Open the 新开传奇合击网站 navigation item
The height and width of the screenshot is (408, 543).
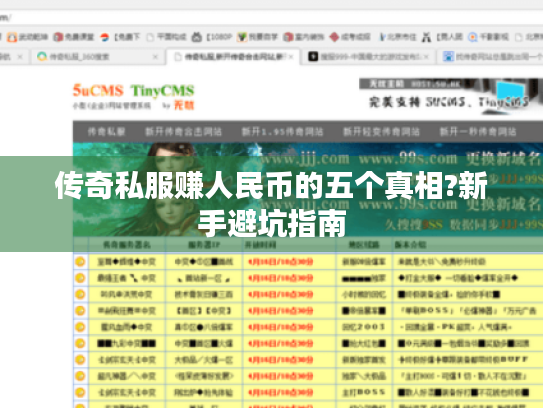[x=183, y=132]
